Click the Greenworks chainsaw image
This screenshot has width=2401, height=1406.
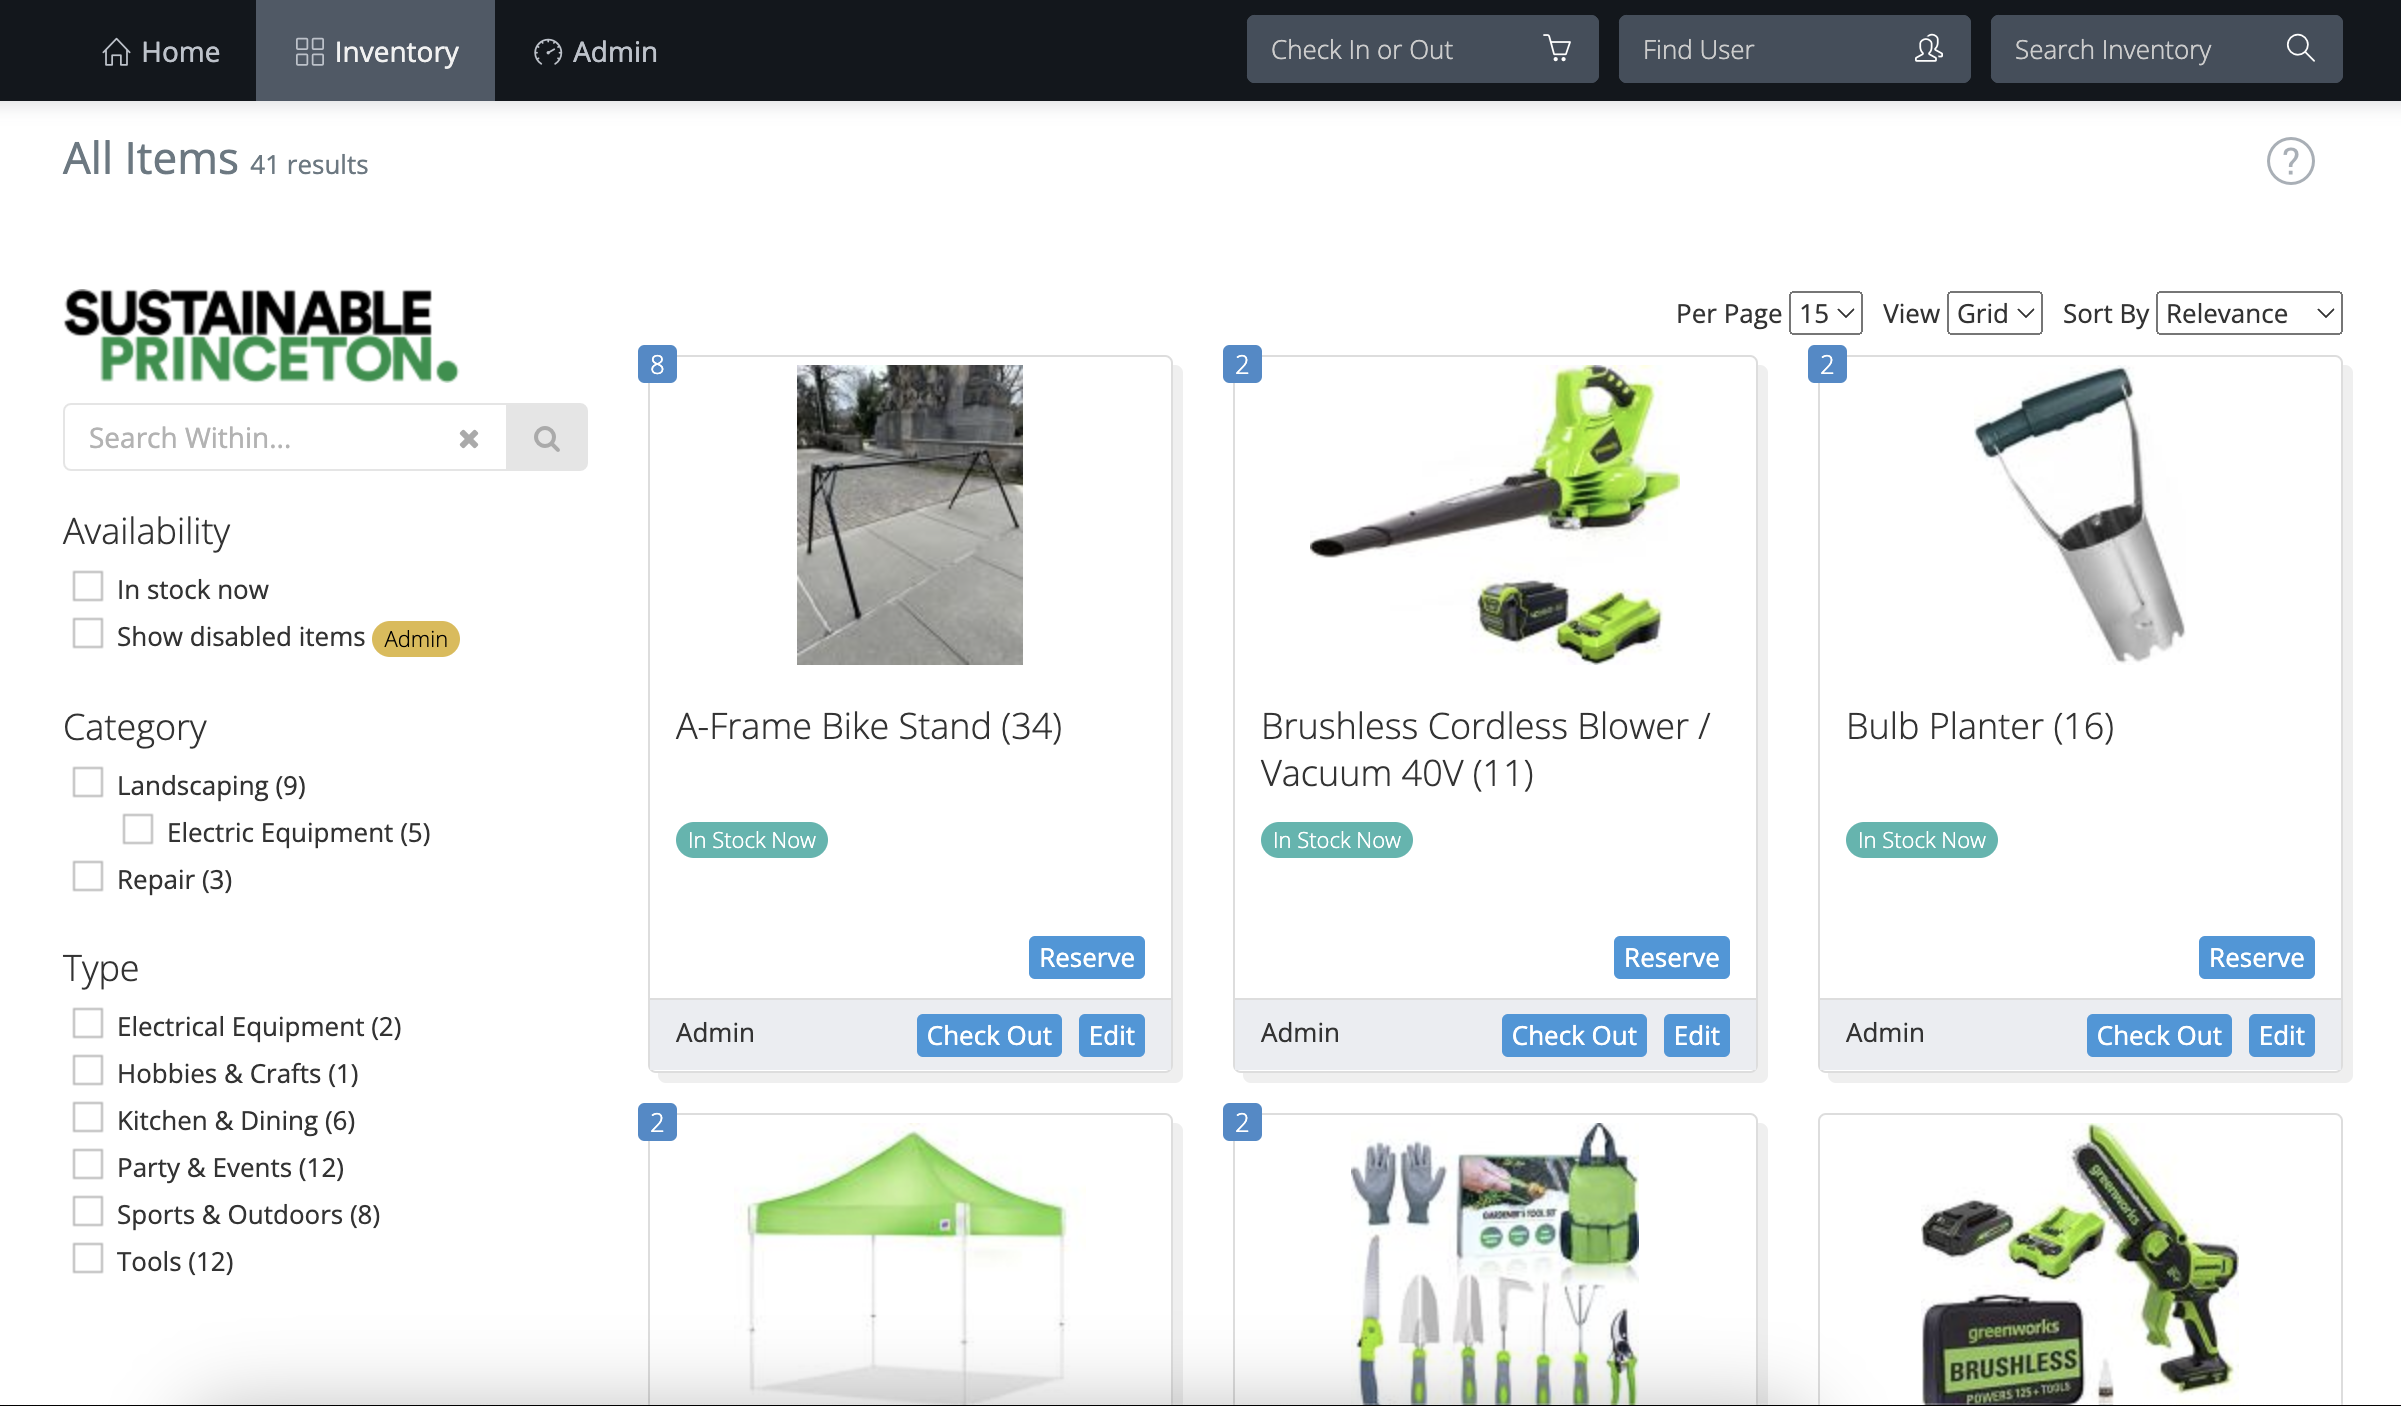[x=2080, y=1264]
